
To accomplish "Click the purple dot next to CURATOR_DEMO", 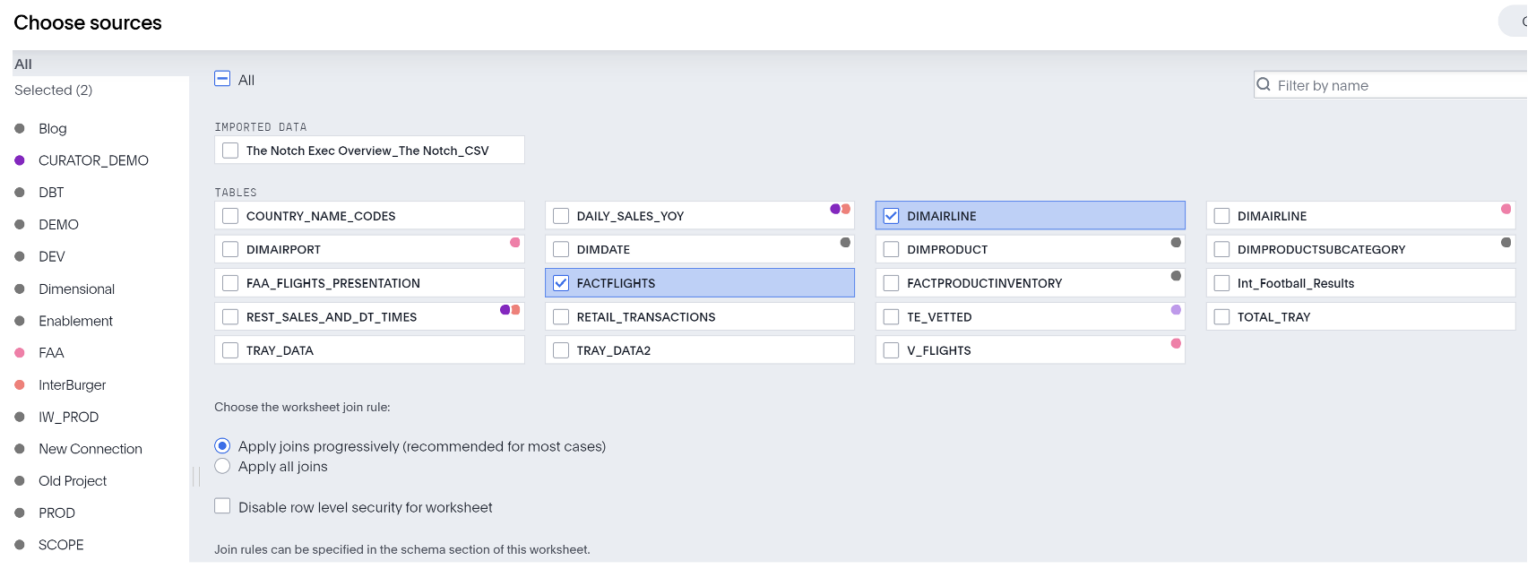I will [20, 160].
